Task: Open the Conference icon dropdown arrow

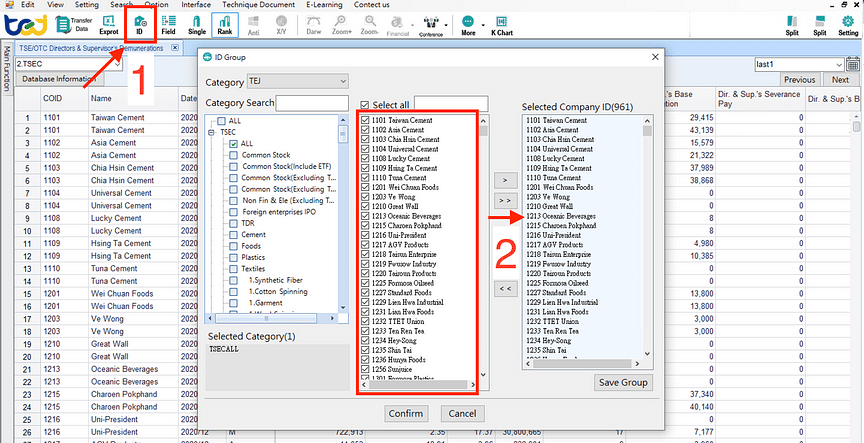Action: click(446, 25)
